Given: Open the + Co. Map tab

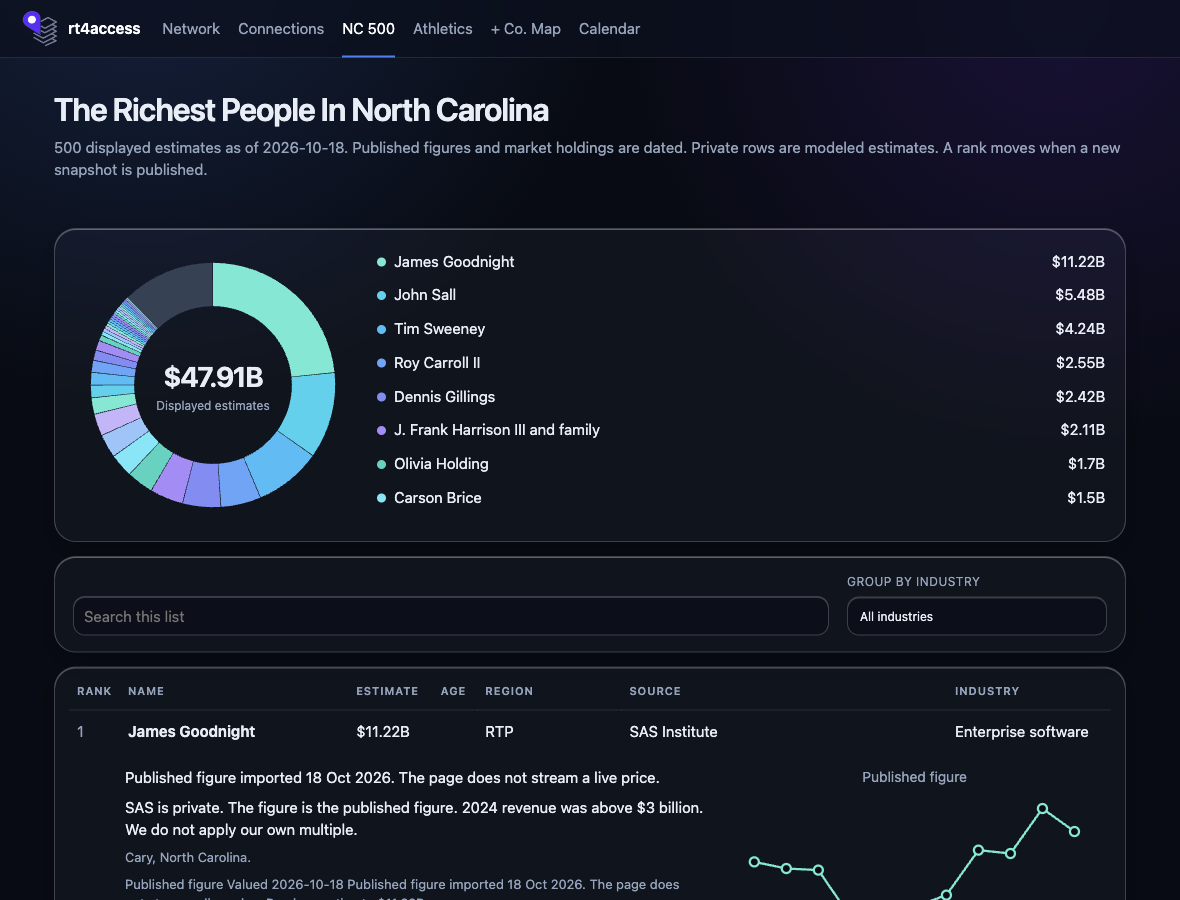Looking at the screenshot, I should click(525, 29).
